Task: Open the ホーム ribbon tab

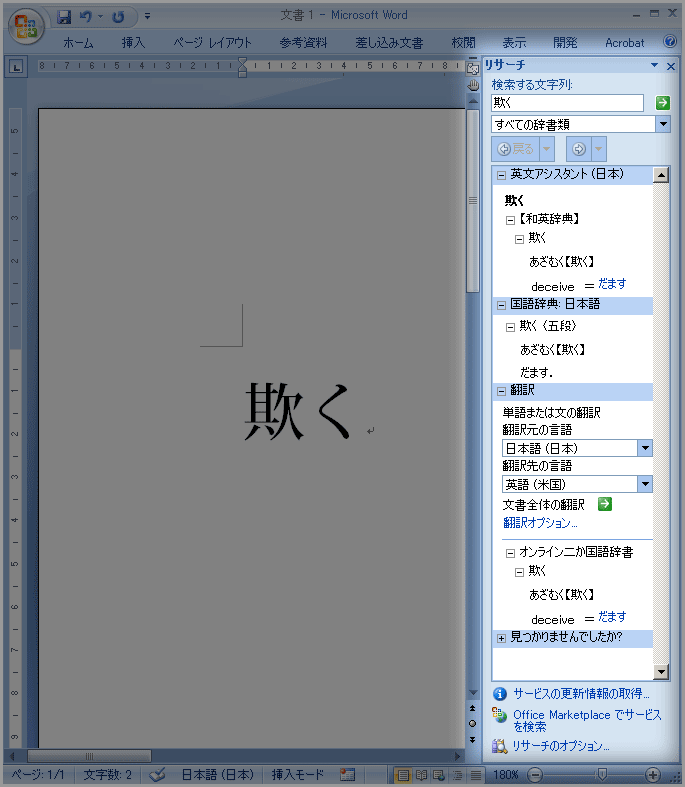Action: tap(78, 43)
